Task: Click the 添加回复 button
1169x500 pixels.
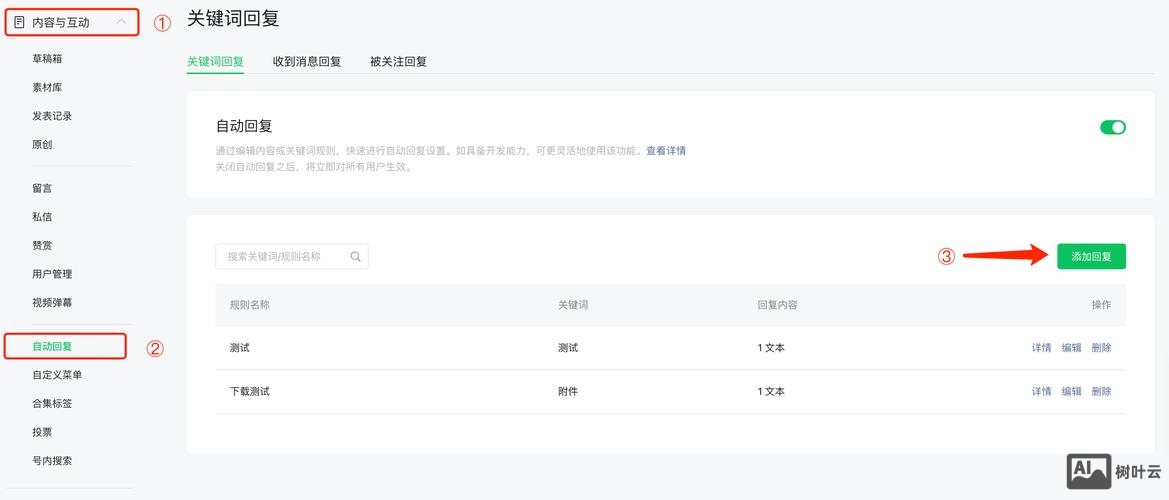Action: coord(1091,256)
